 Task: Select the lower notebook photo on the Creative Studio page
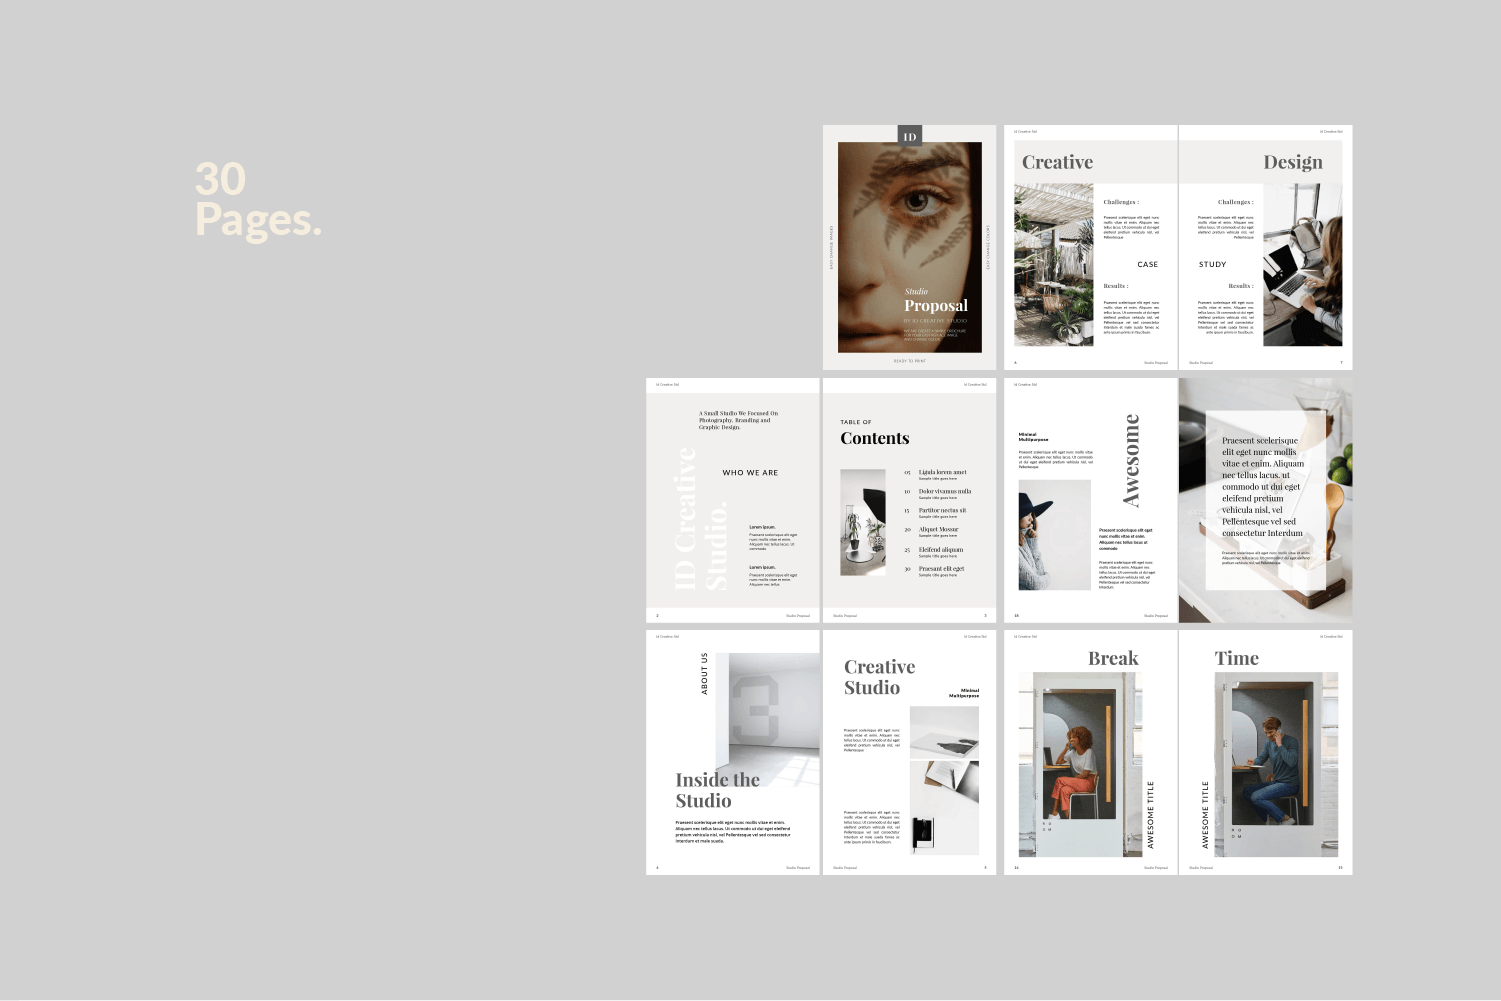click(x=944, y=808)
